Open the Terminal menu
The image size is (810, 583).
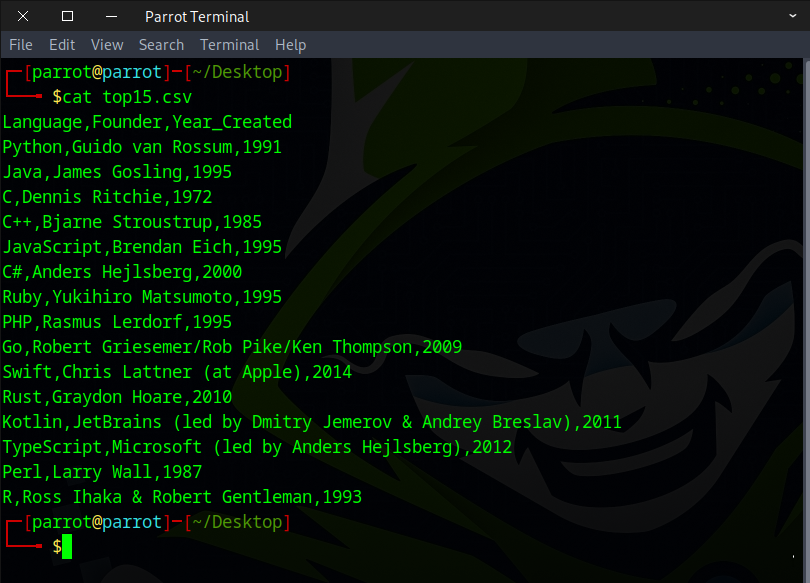229,45
